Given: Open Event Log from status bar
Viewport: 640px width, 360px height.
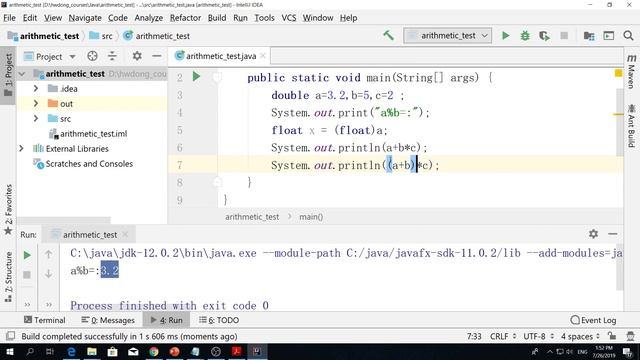Looking at the screenshot, I should (x=593, y=320).
